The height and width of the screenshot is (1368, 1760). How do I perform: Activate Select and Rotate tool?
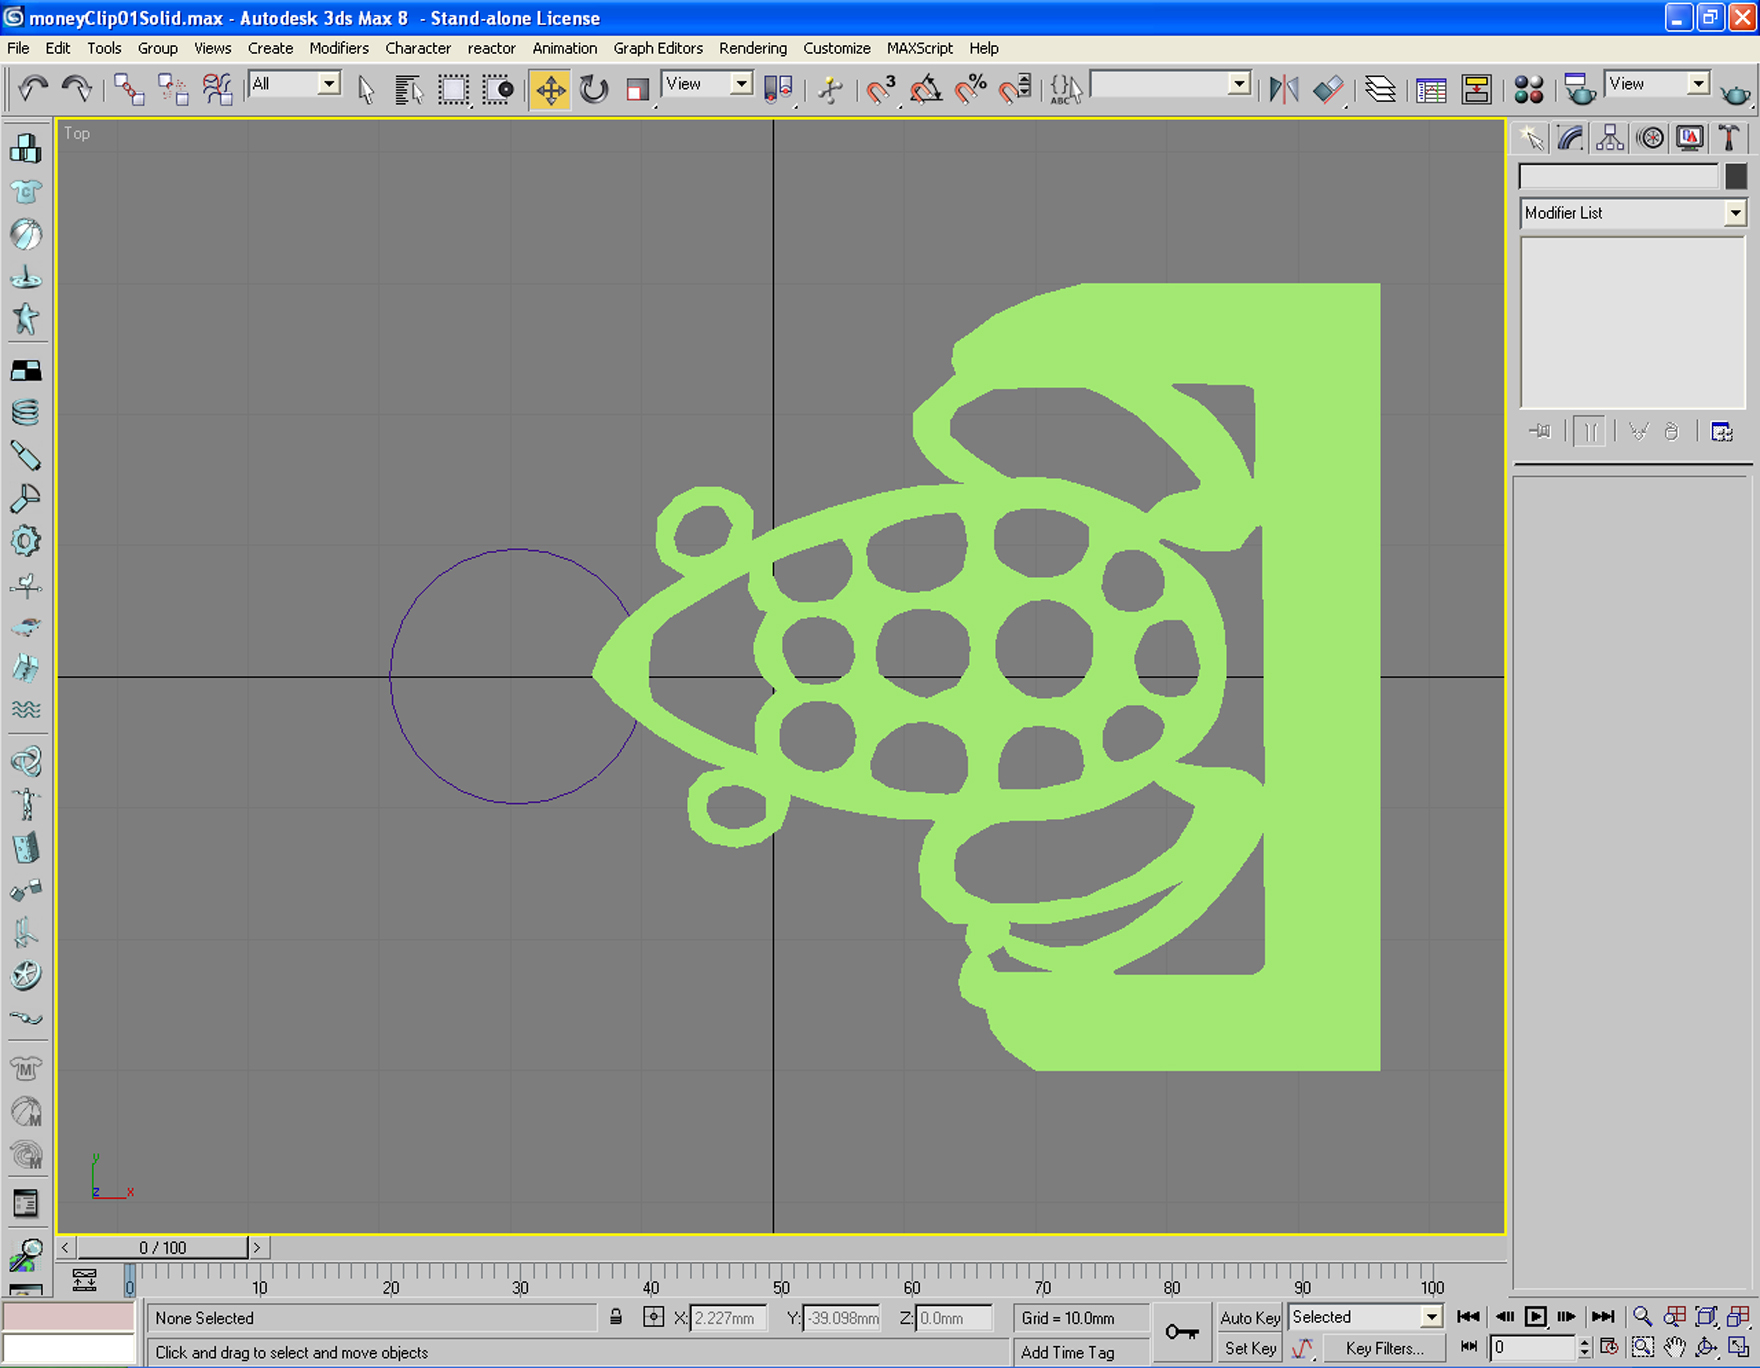tap(594, 89)
